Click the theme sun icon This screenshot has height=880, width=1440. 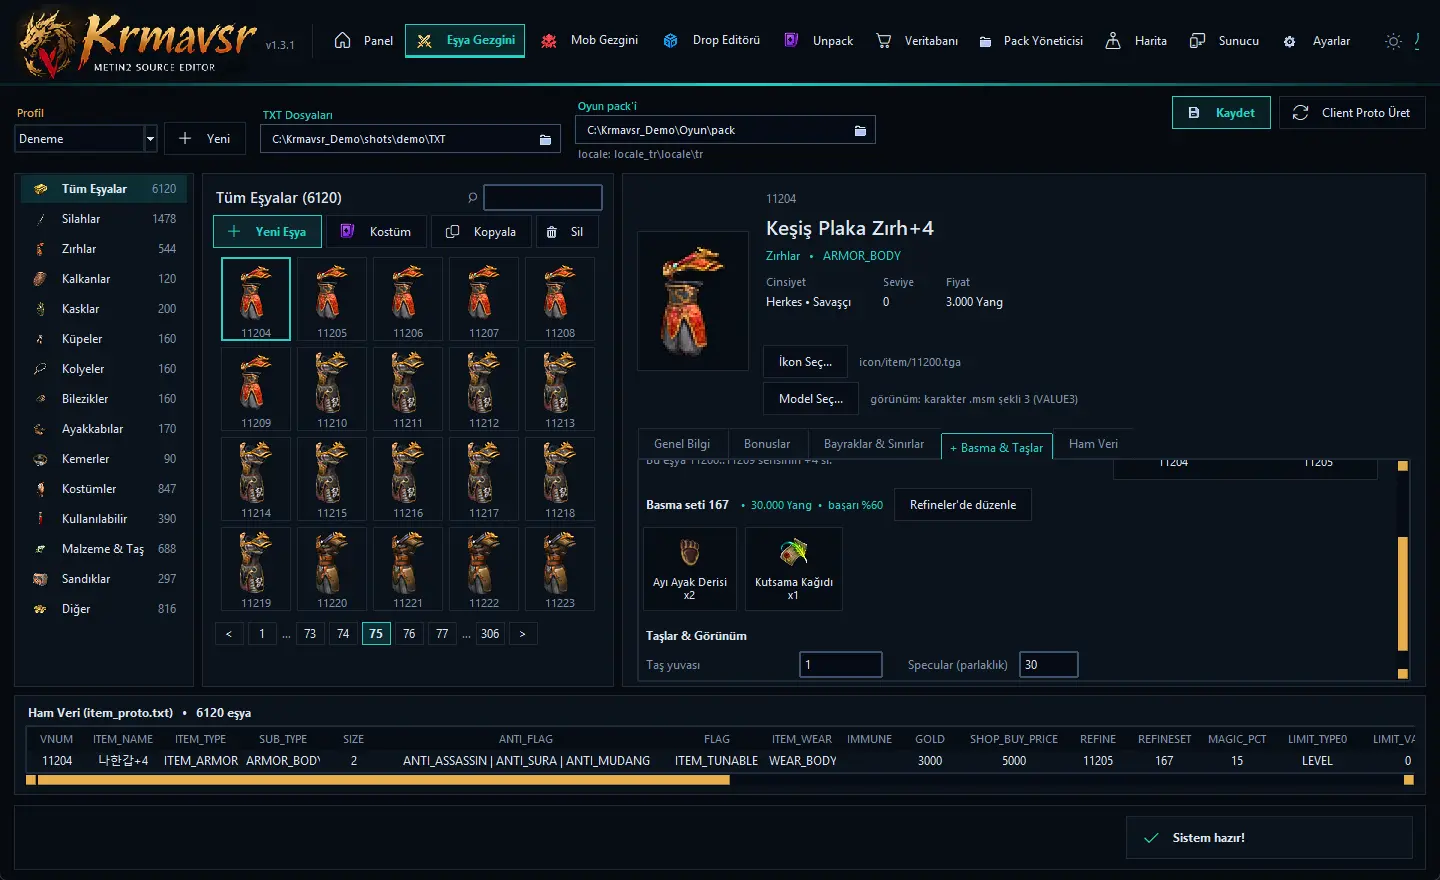pyautogui.click(x=1393, y=41)
